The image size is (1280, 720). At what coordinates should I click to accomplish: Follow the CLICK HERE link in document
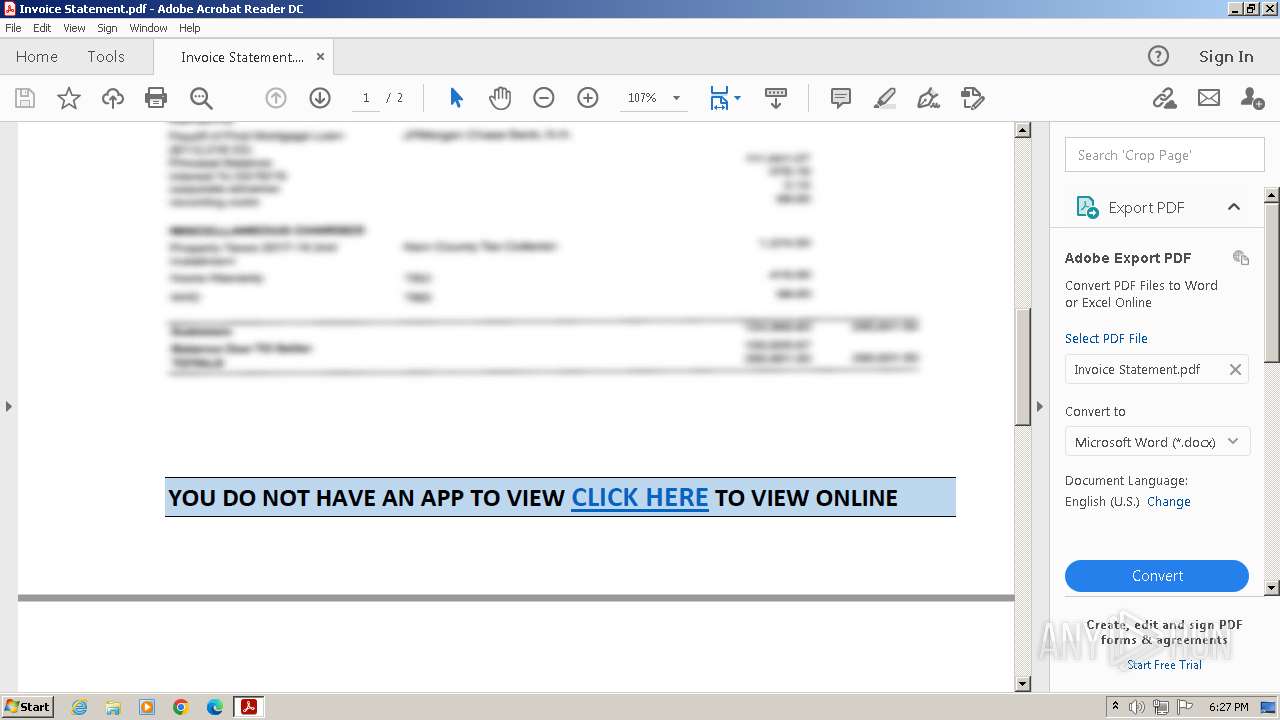click(x=640, y=498)
